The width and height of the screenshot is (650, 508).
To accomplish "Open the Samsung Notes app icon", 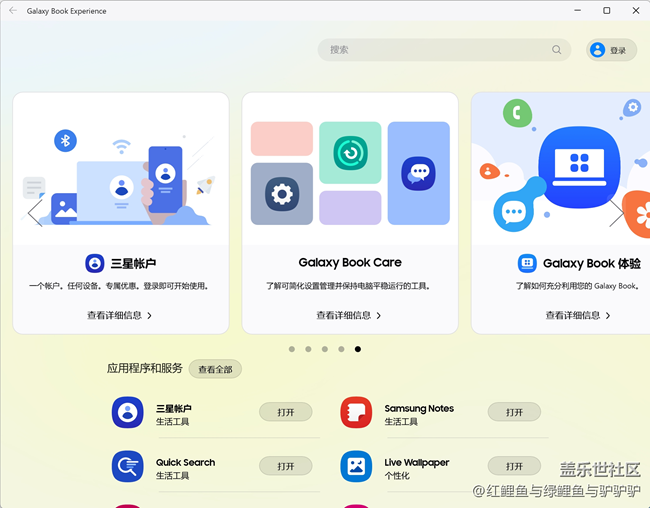I will click(356, 412).
